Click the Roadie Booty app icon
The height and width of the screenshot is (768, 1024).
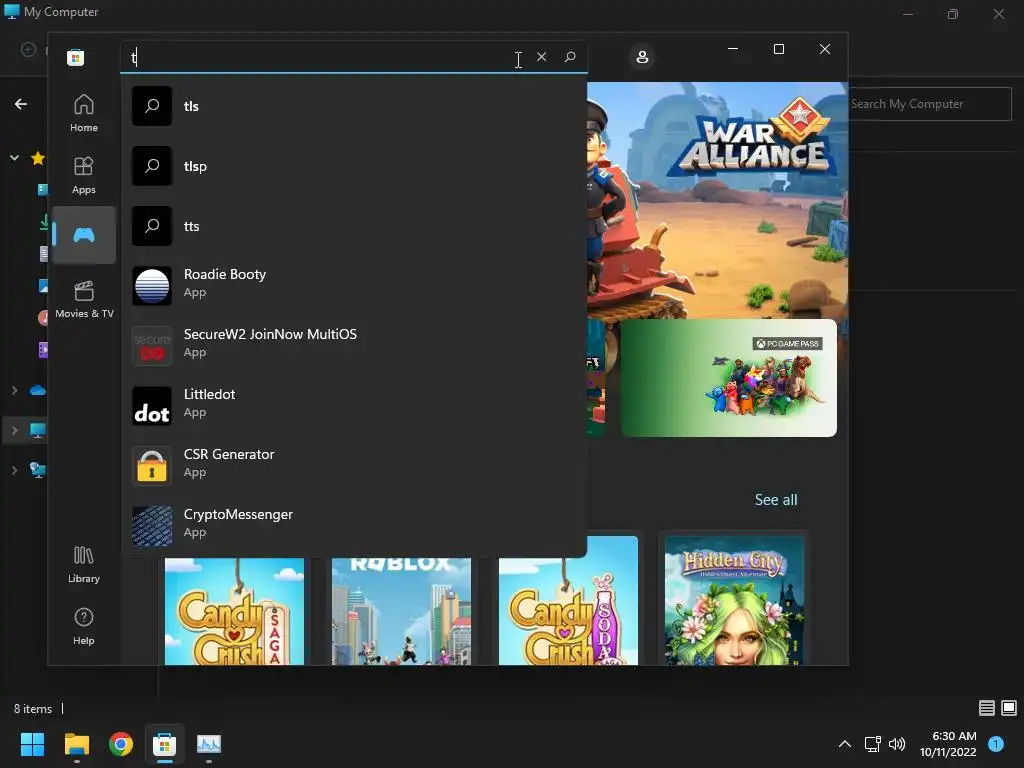coord(152,285)
